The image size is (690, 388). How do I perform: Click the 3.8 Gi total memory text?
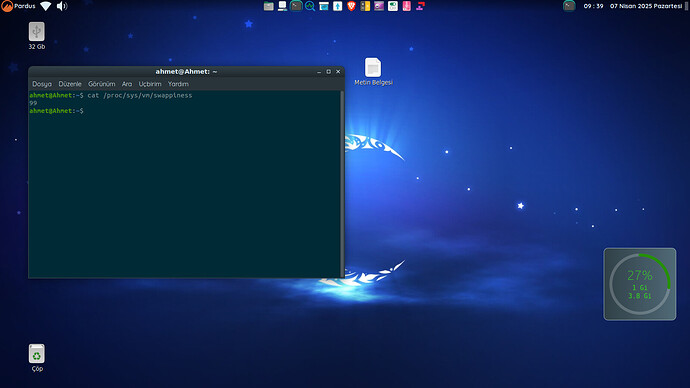click(639, 296)
